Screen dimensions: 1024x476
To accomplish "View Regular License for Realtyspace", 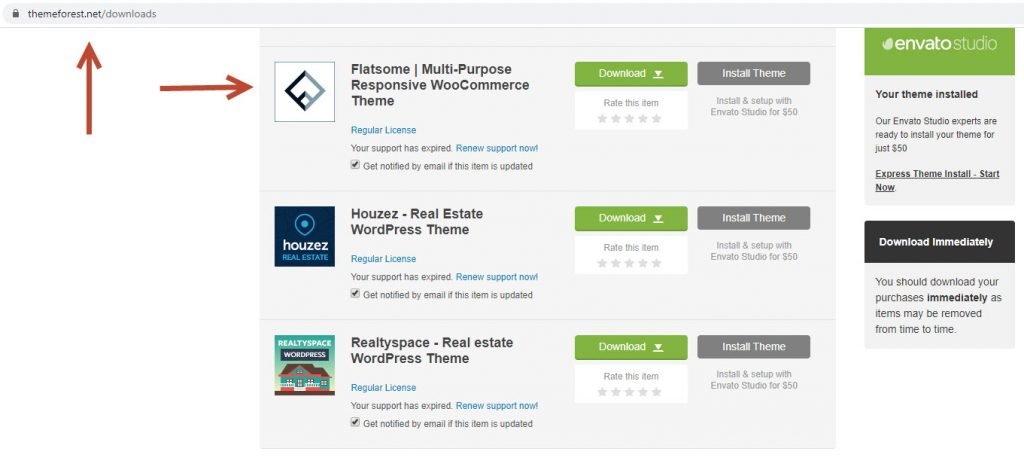I will 383,387.
